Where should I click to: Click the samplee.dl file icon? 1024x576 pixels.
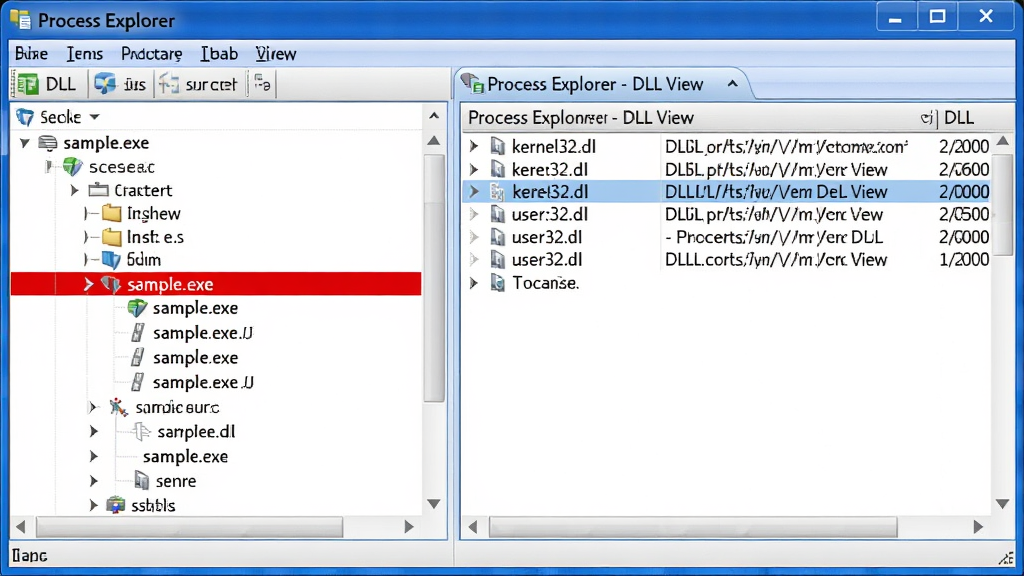click(141, 432)
